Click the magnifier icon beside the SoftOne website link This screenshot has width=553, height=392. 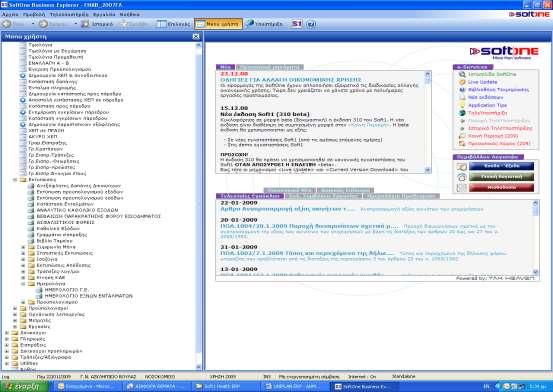click(462, 74)
